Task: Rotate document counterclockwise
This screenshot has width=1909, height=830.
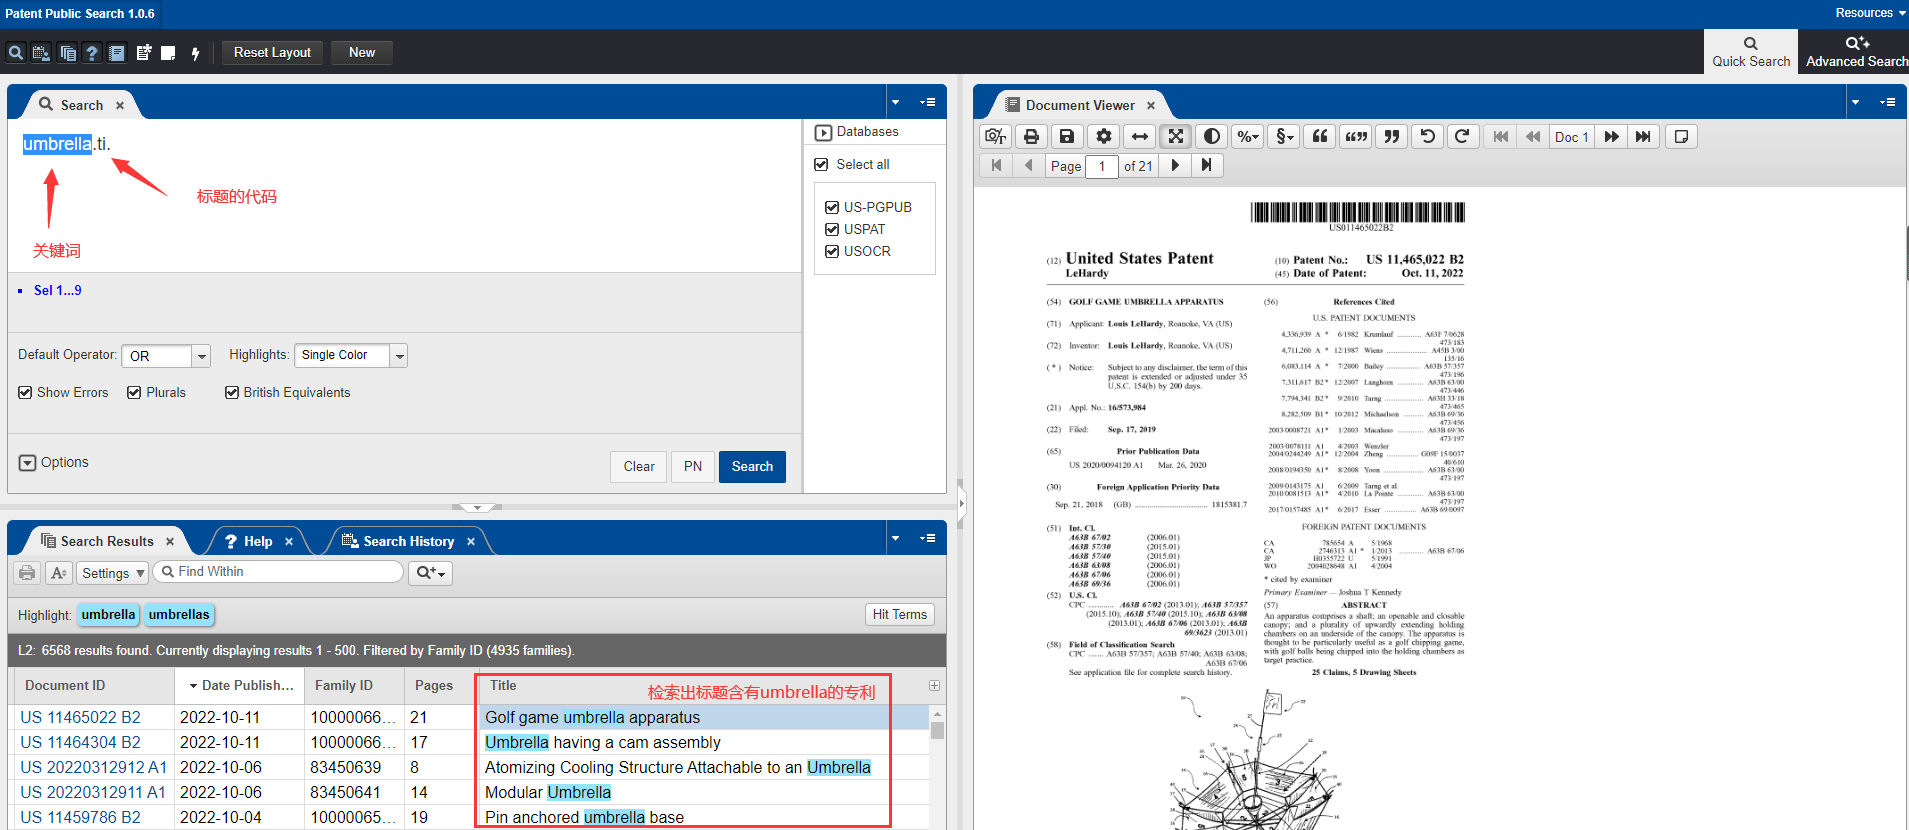Action: point(1427,137)
